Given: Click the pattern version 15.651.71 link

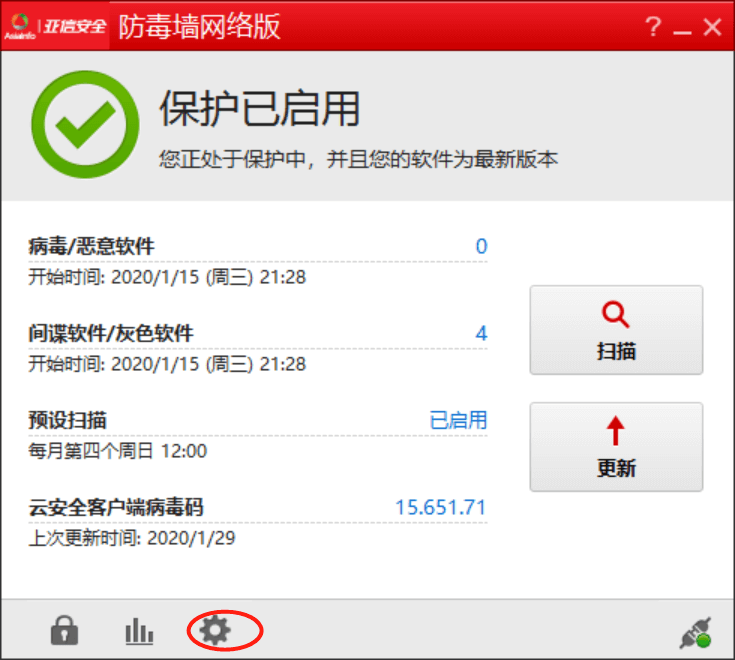Looking at the screenshot, I should tap(441, 507).
